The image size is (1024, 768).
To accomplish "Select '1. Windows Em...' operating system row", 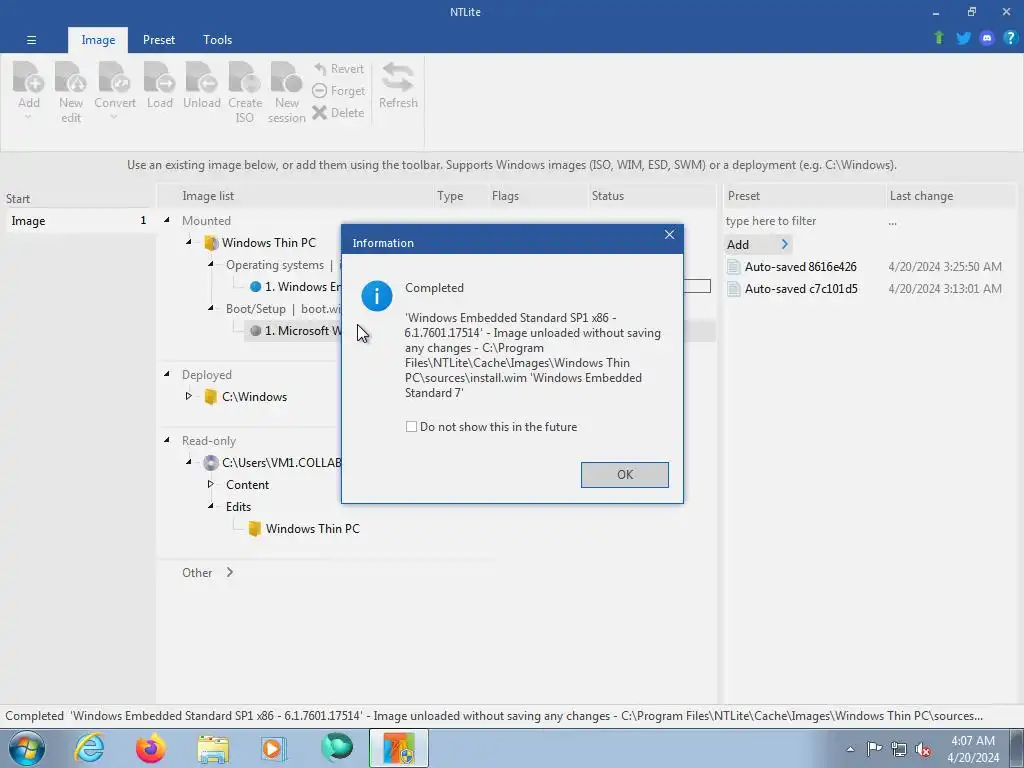I will [295, 287].
